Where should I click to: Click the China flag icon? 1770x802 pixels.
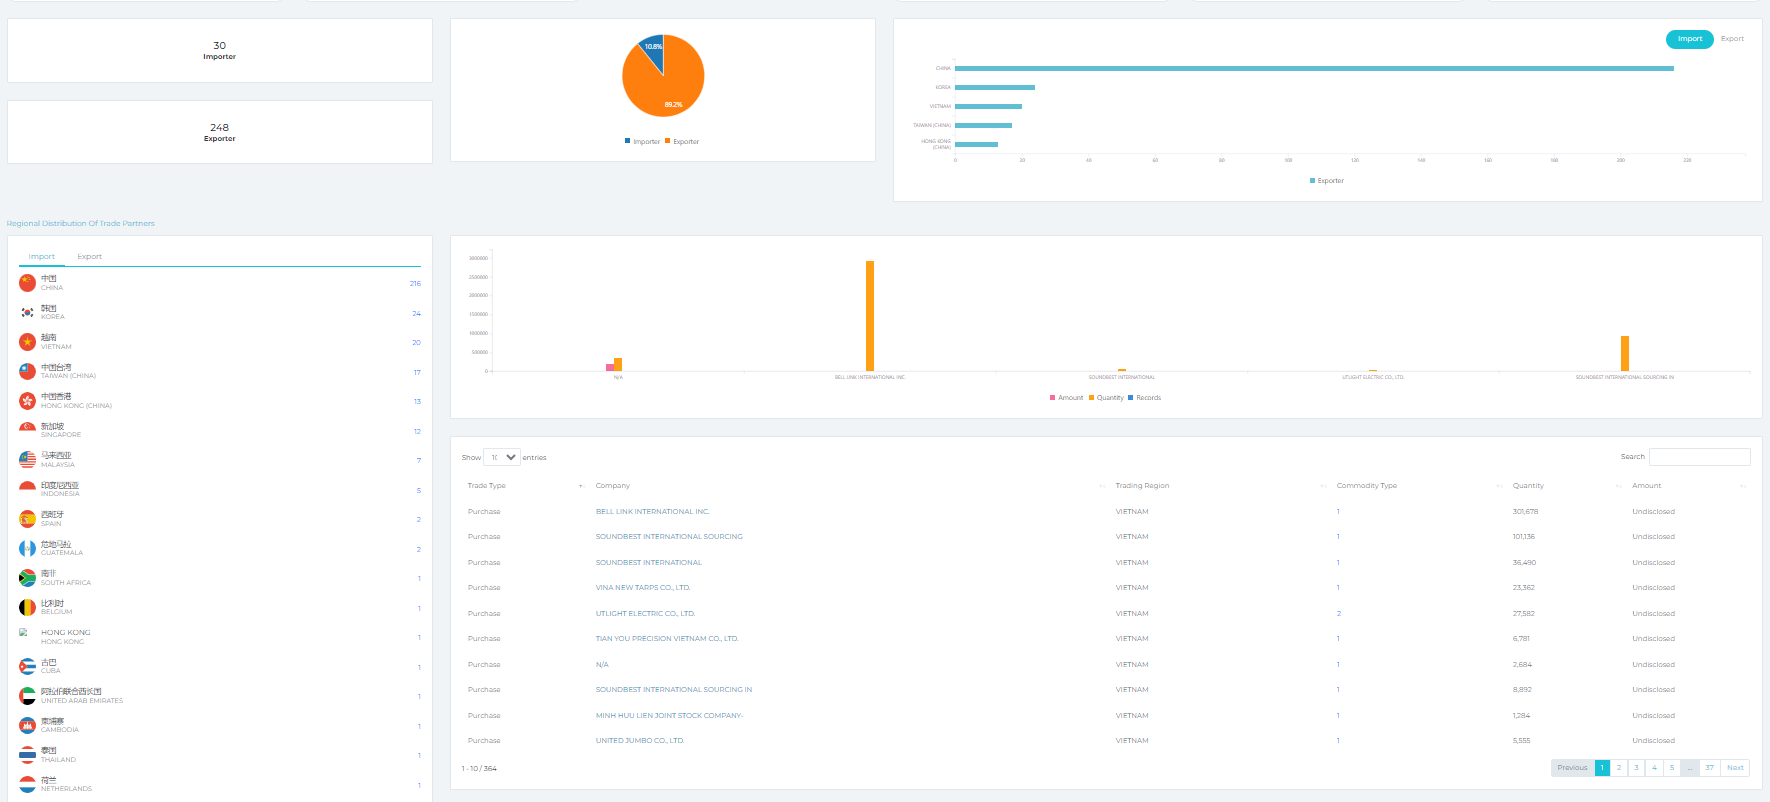27,283
